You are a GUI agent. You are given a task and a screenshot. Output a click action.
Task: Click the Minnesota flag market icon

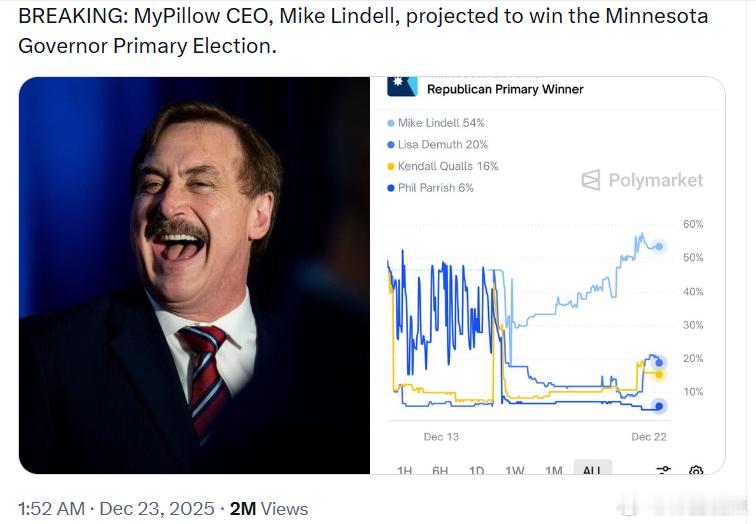pos(403,85)
